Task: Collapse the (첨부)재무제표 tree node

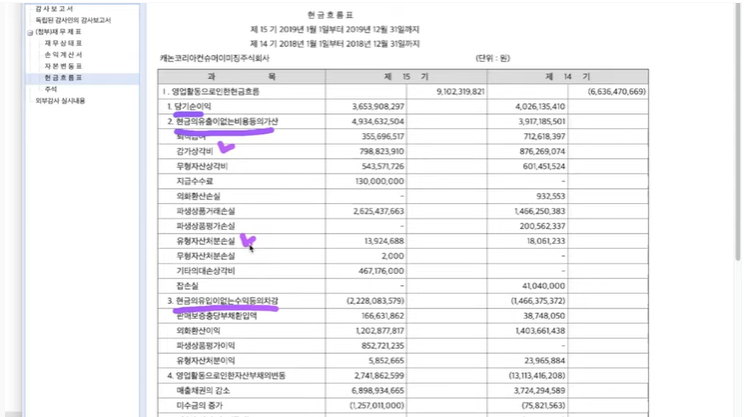Action: [30, 33]
